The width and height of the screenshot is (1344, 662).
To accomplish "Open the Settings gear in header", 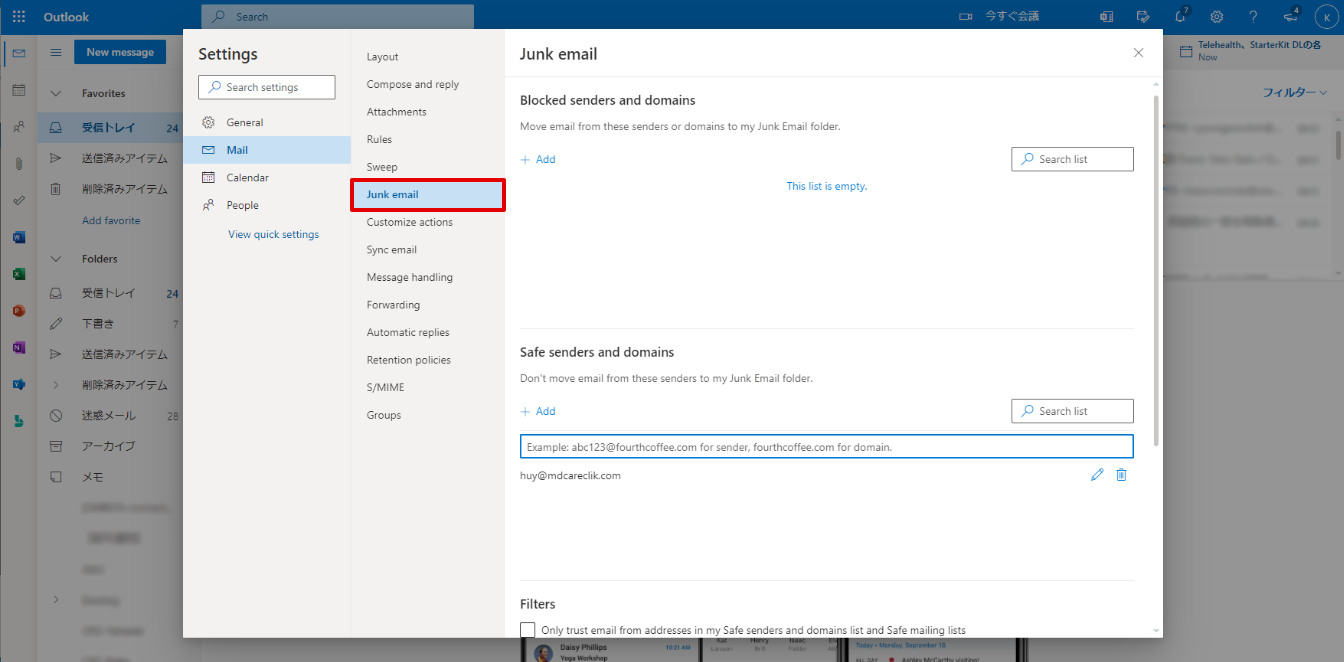I will coord(1217,17).
